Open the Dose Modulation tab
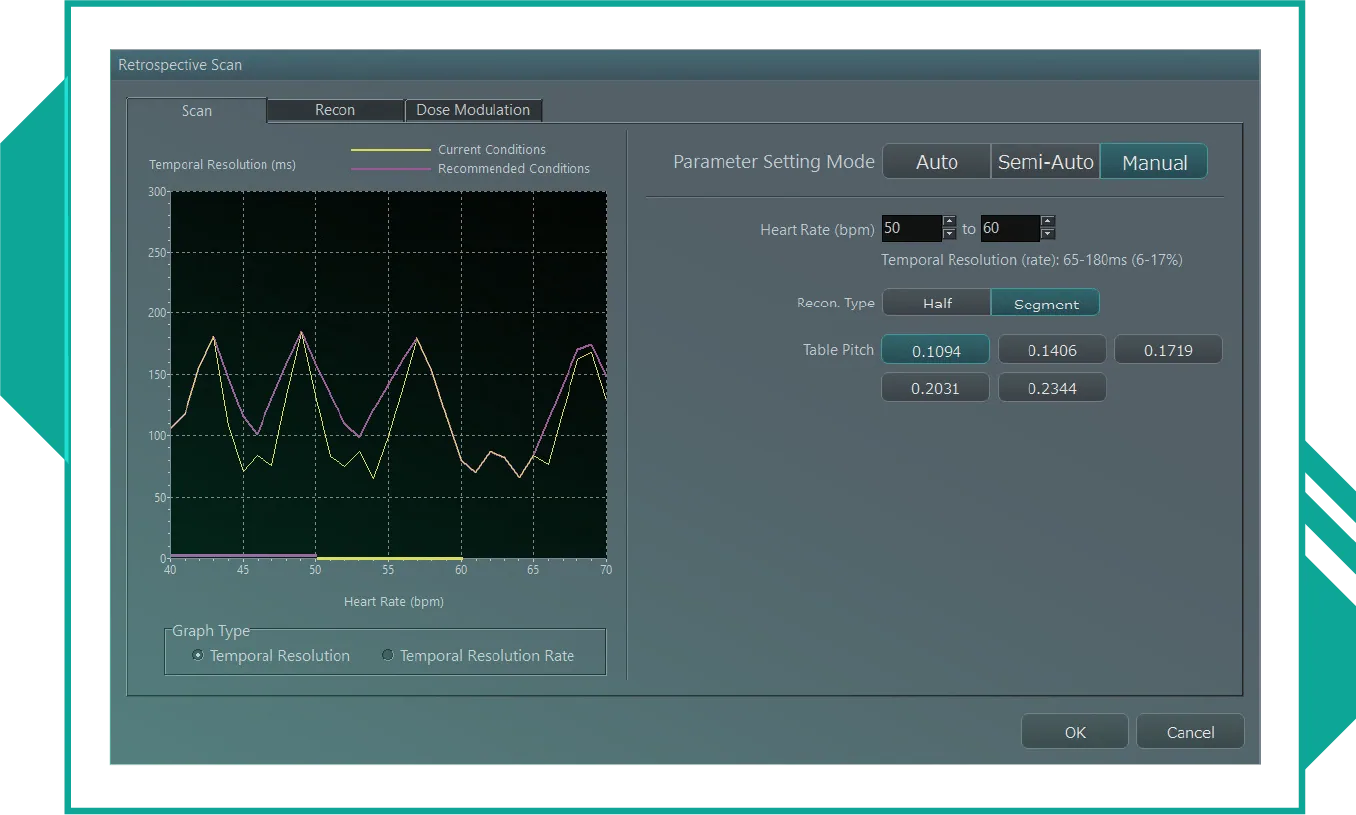This screenshot has height=815, width=1356. click(x=473, y=110)
